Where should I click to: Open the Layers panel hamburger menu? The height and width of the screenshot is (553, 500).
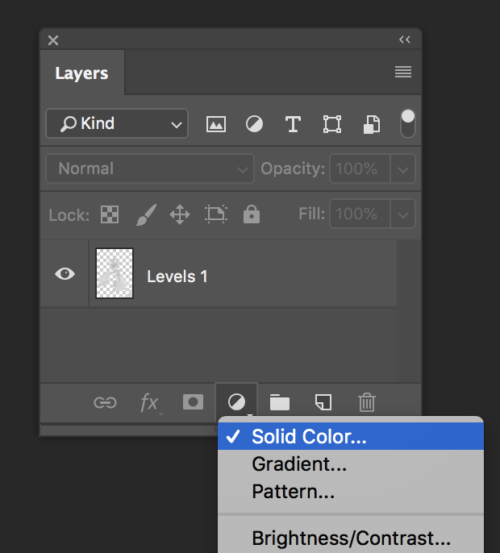(x=403, y=72)
